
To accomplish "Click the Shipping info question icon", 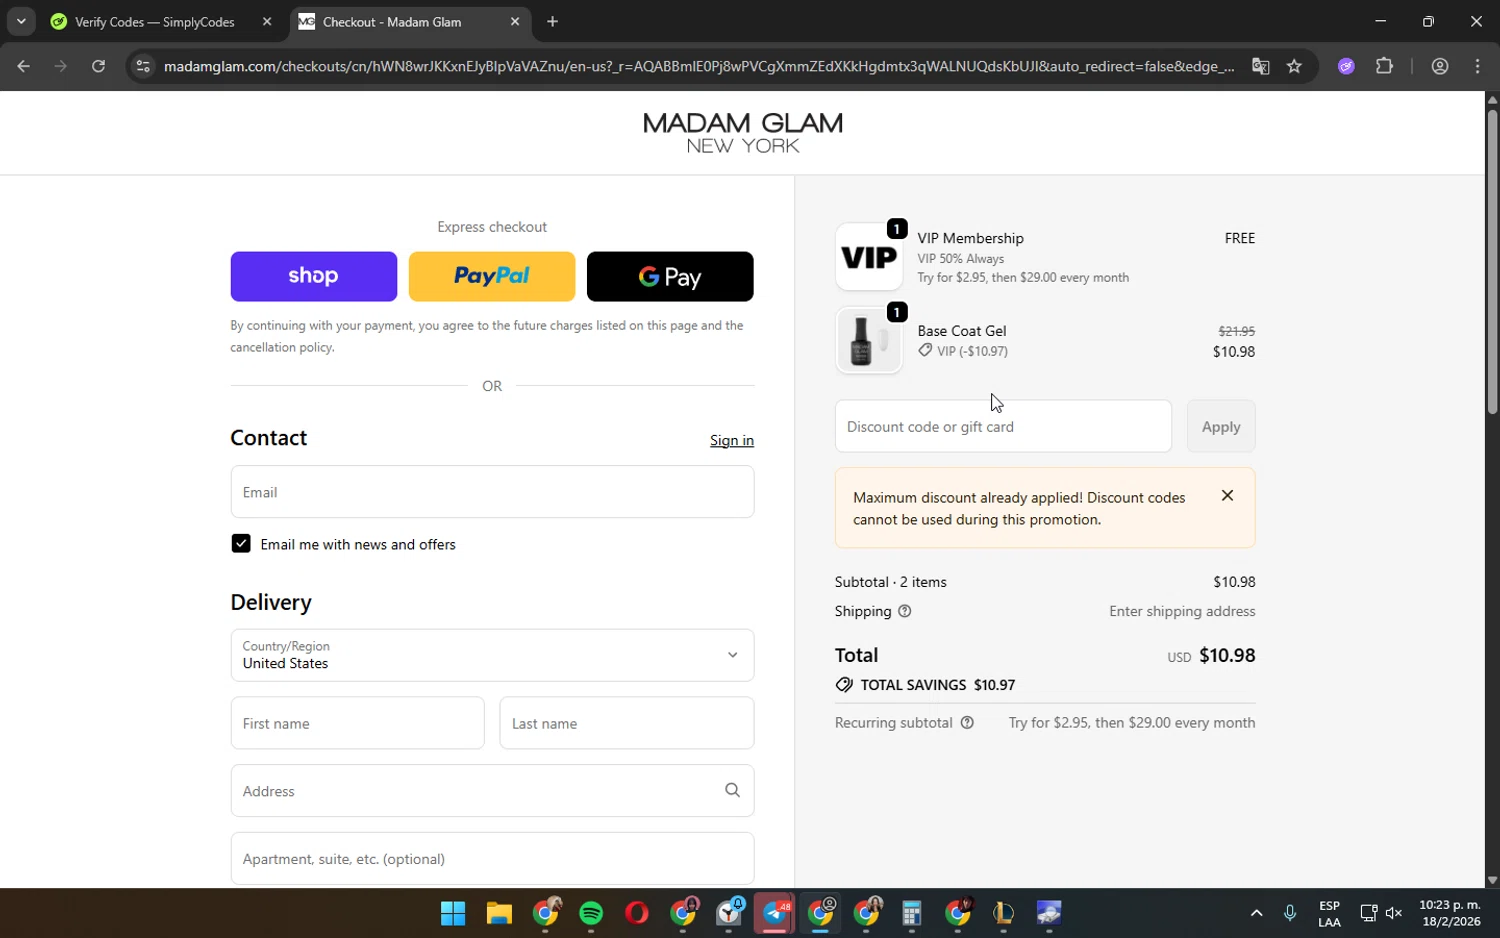I will click(x=904, y=611).
